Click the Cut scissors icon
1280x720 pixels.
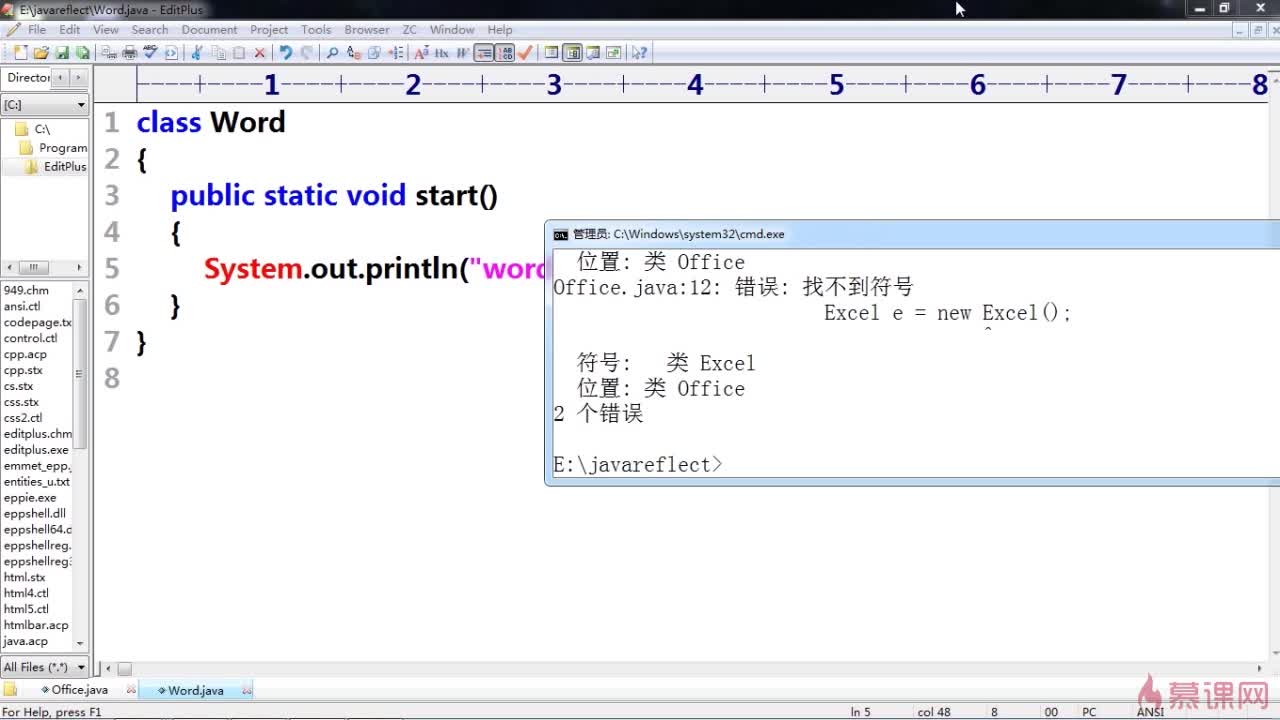tap(196, 52)
